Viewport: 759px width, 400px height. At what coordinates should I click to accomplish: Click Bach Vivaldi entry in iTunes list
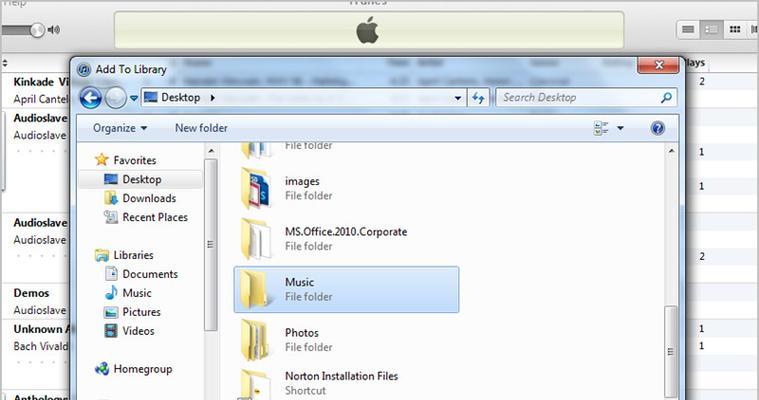[41, 346]
